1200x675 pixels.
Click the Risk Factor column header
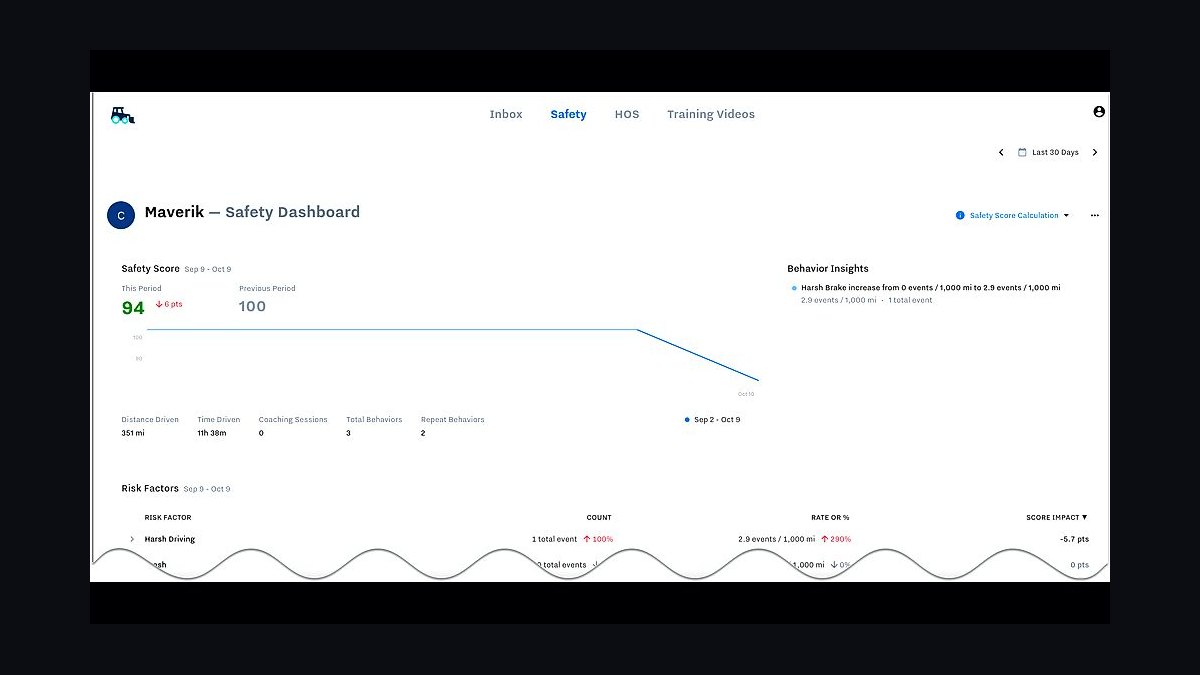click(168, 517)
